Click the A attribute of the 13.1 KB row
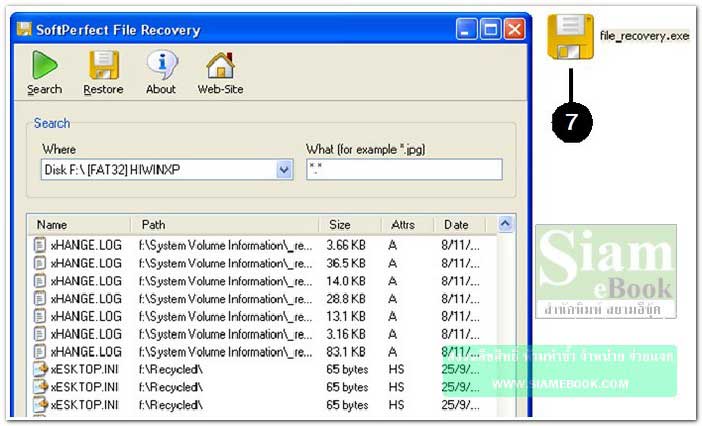Viewport: 702px width, 426px height. tap(393, 316)
